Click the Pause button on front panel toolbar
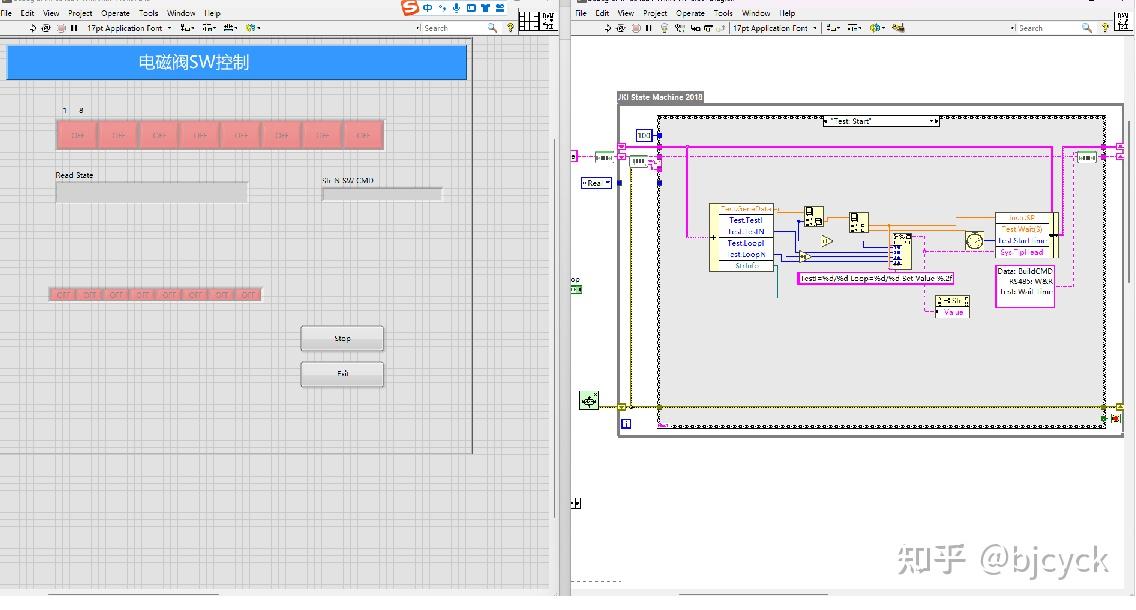 click(74, 28)
